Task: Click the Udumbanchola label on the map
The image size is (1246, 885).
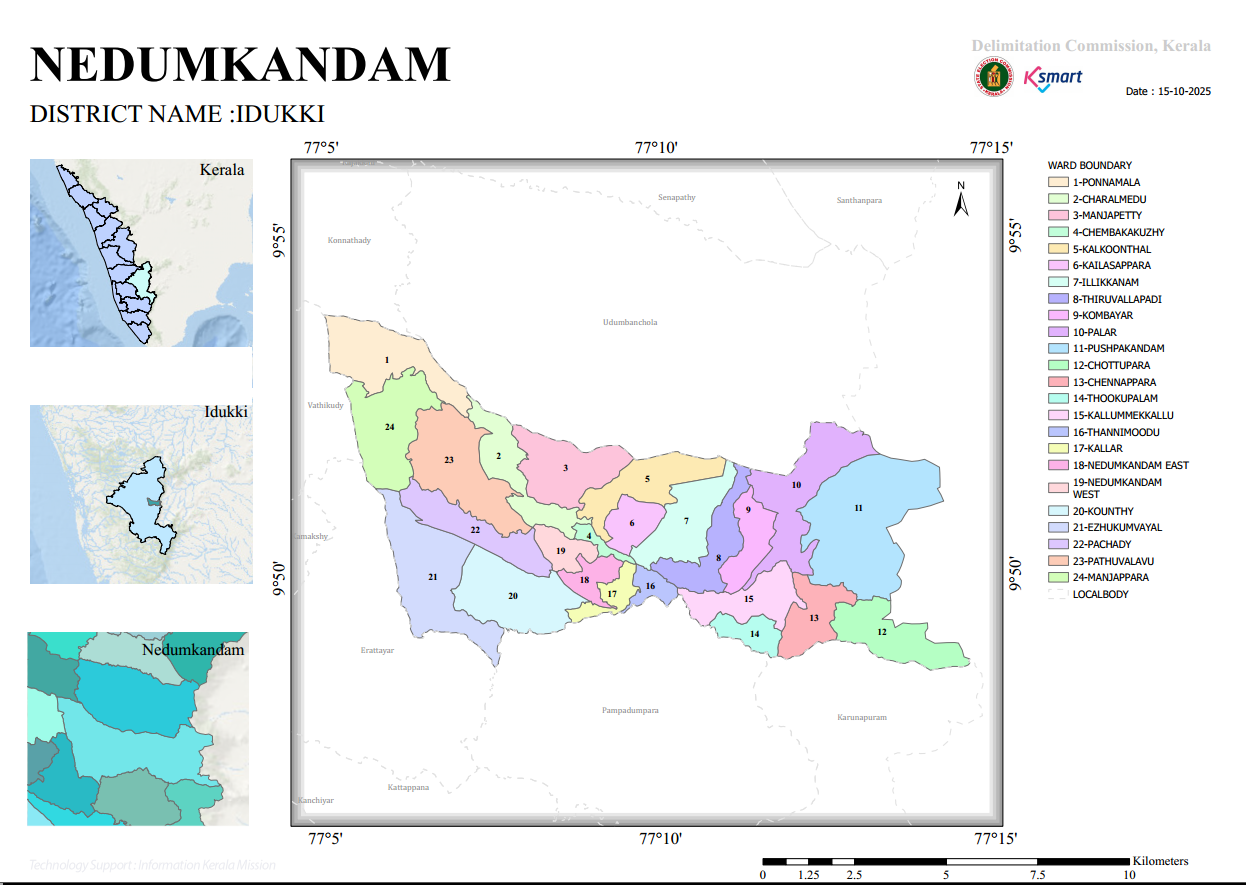Action: click(x=630, y=323)
